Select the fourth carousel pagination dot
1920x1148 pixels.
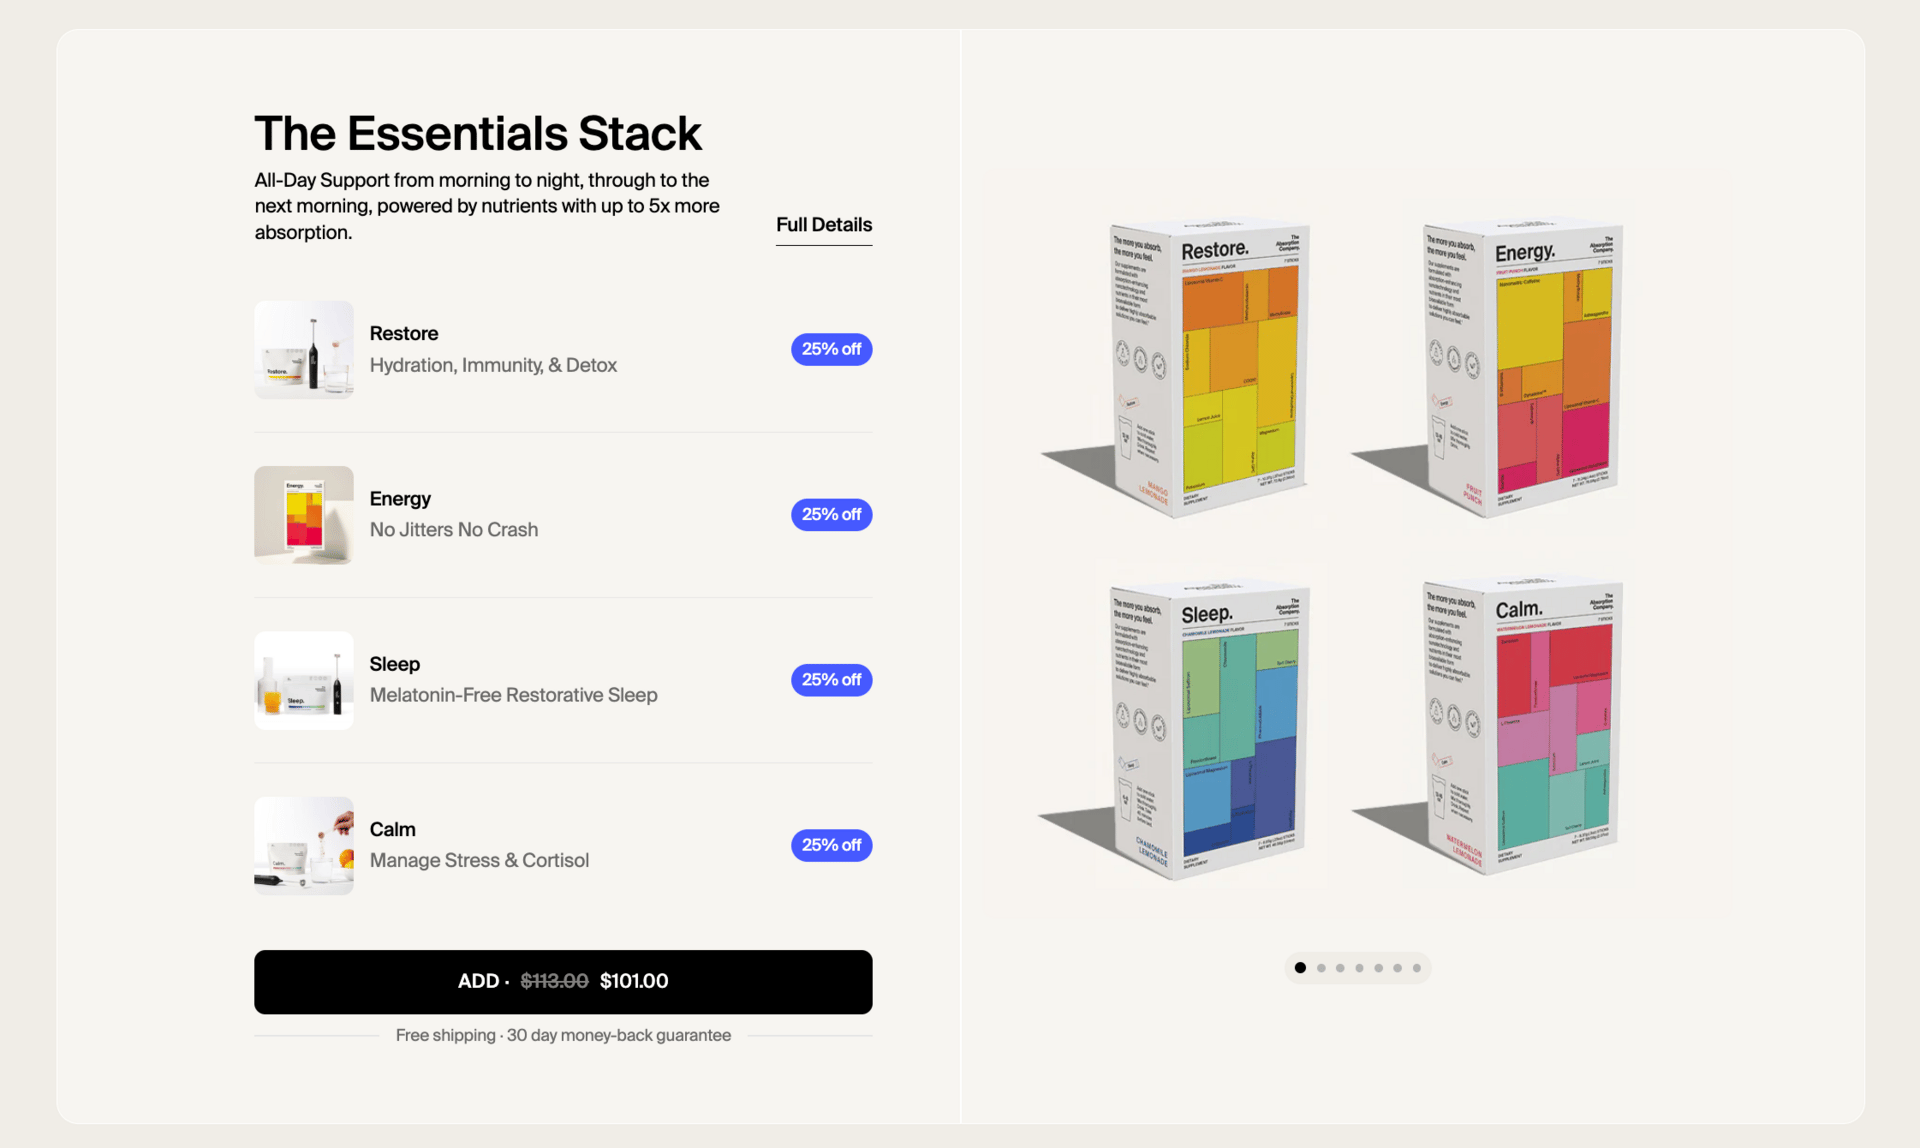pyautogui.click(x=1359, y=968)
